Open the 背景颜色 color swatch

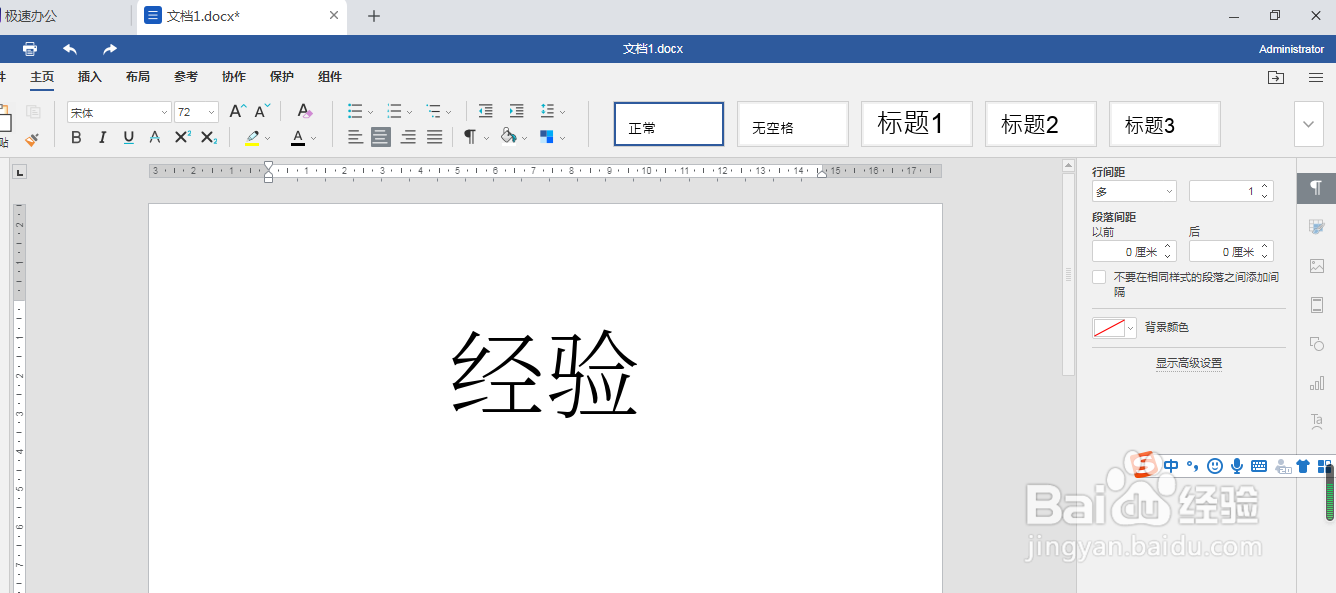[x=1114, y=328]
